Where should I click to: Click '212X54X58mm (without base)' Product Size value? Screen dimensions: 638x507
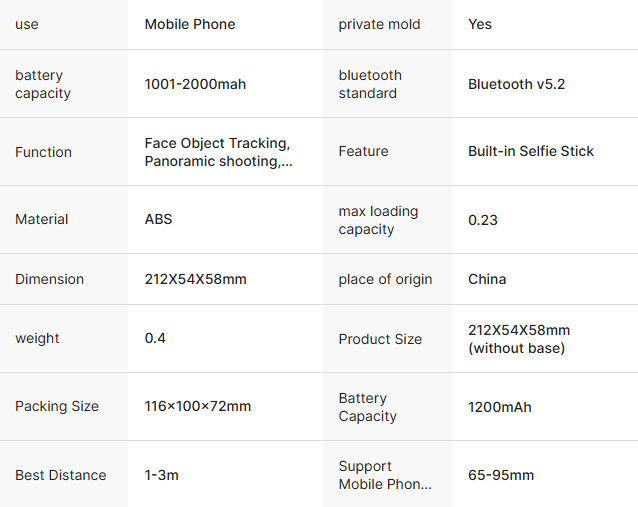click(x=519, y=339)
